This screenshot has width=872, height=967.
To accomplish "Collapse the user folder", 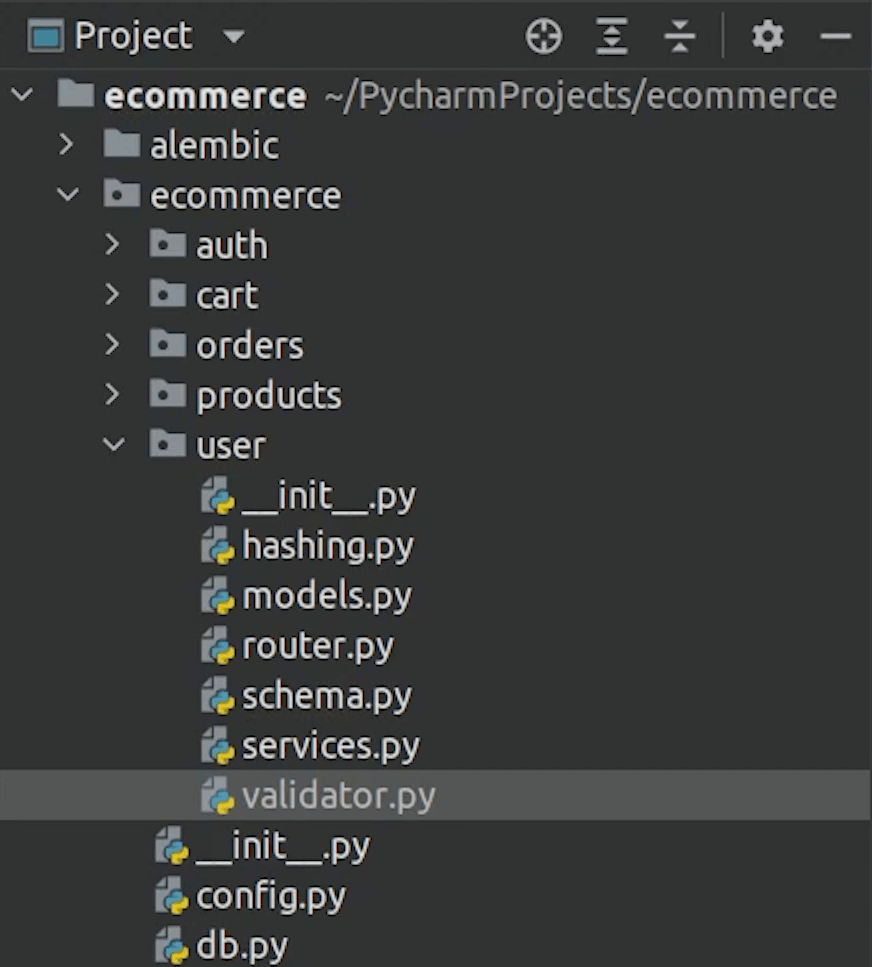I will tap(114, 445).
